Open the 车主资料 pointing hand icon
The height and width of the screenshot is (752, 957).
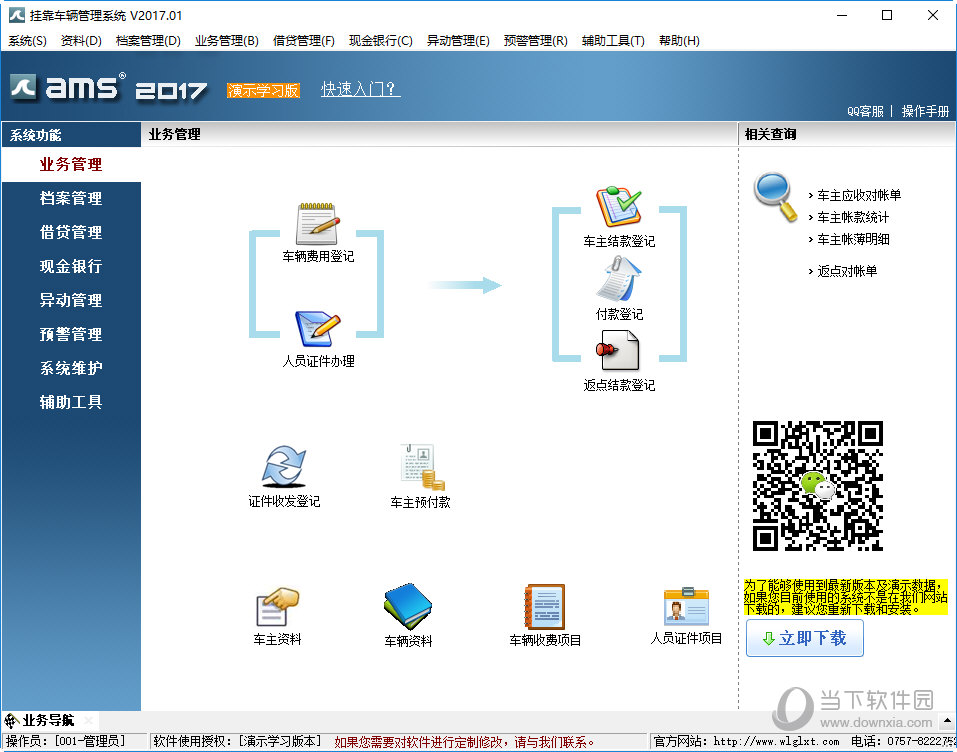(x=278, y=607)
